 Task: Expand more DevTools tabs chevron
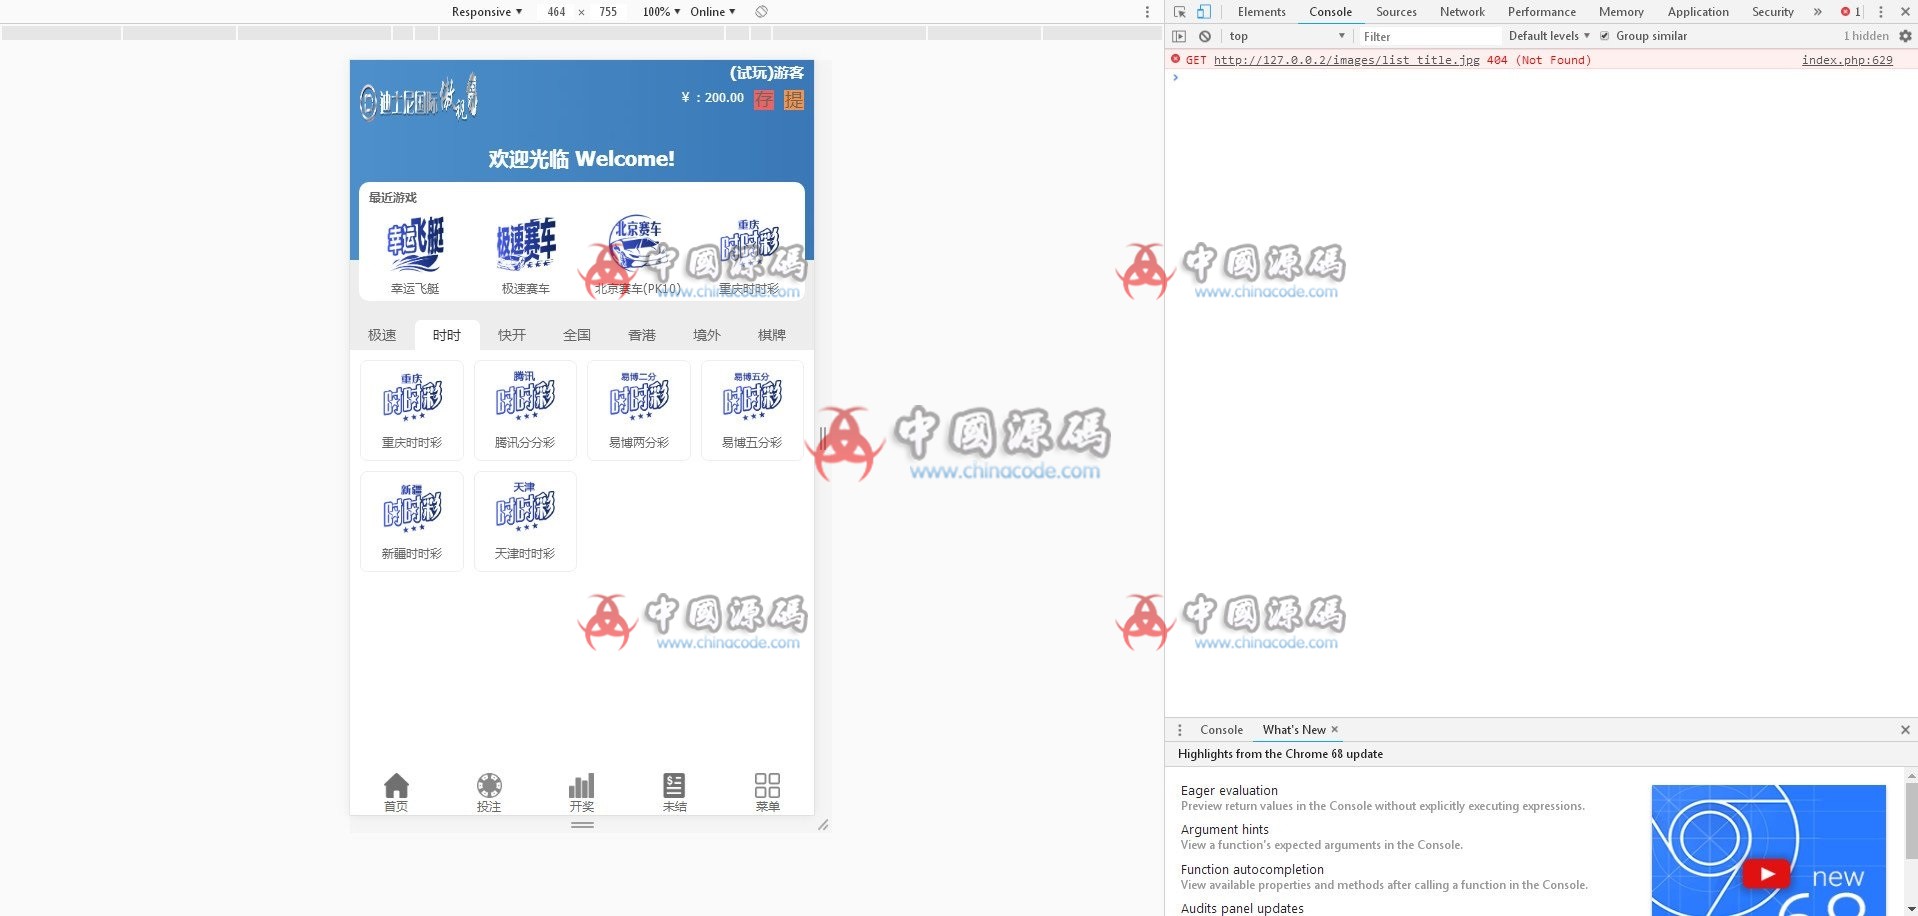pyautogui.click(x=1818, y=12)
